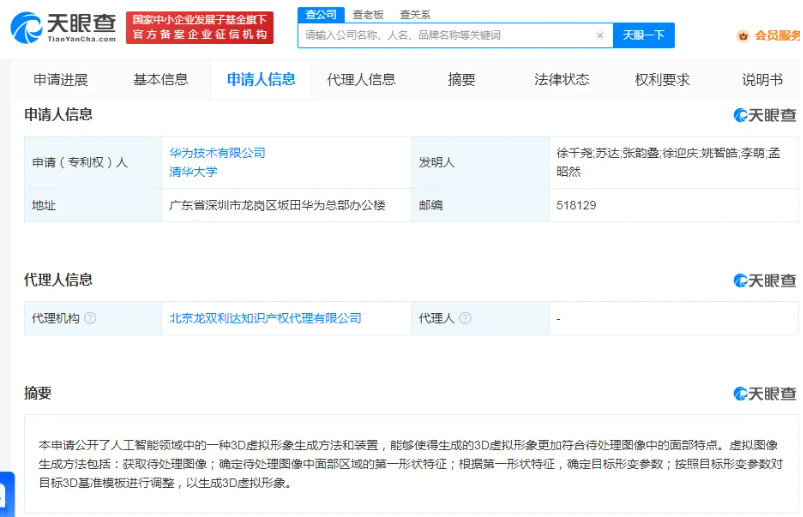Open the 会员服务 link
The image size is (803, 517).
click(x=777, y=35)
